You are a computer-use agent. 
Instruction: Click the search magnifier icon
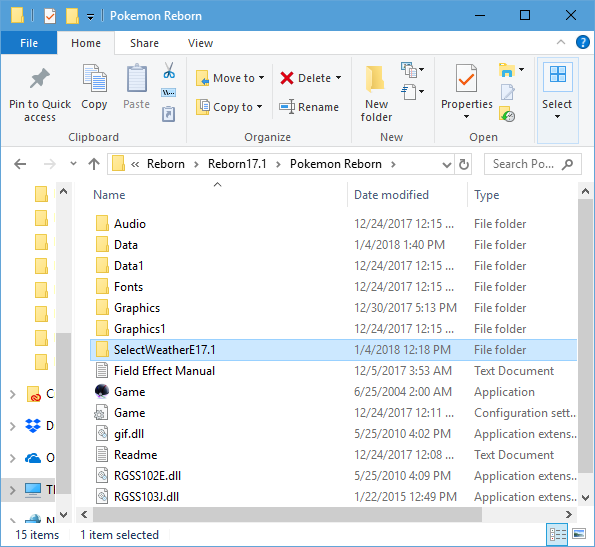(567, 164)
